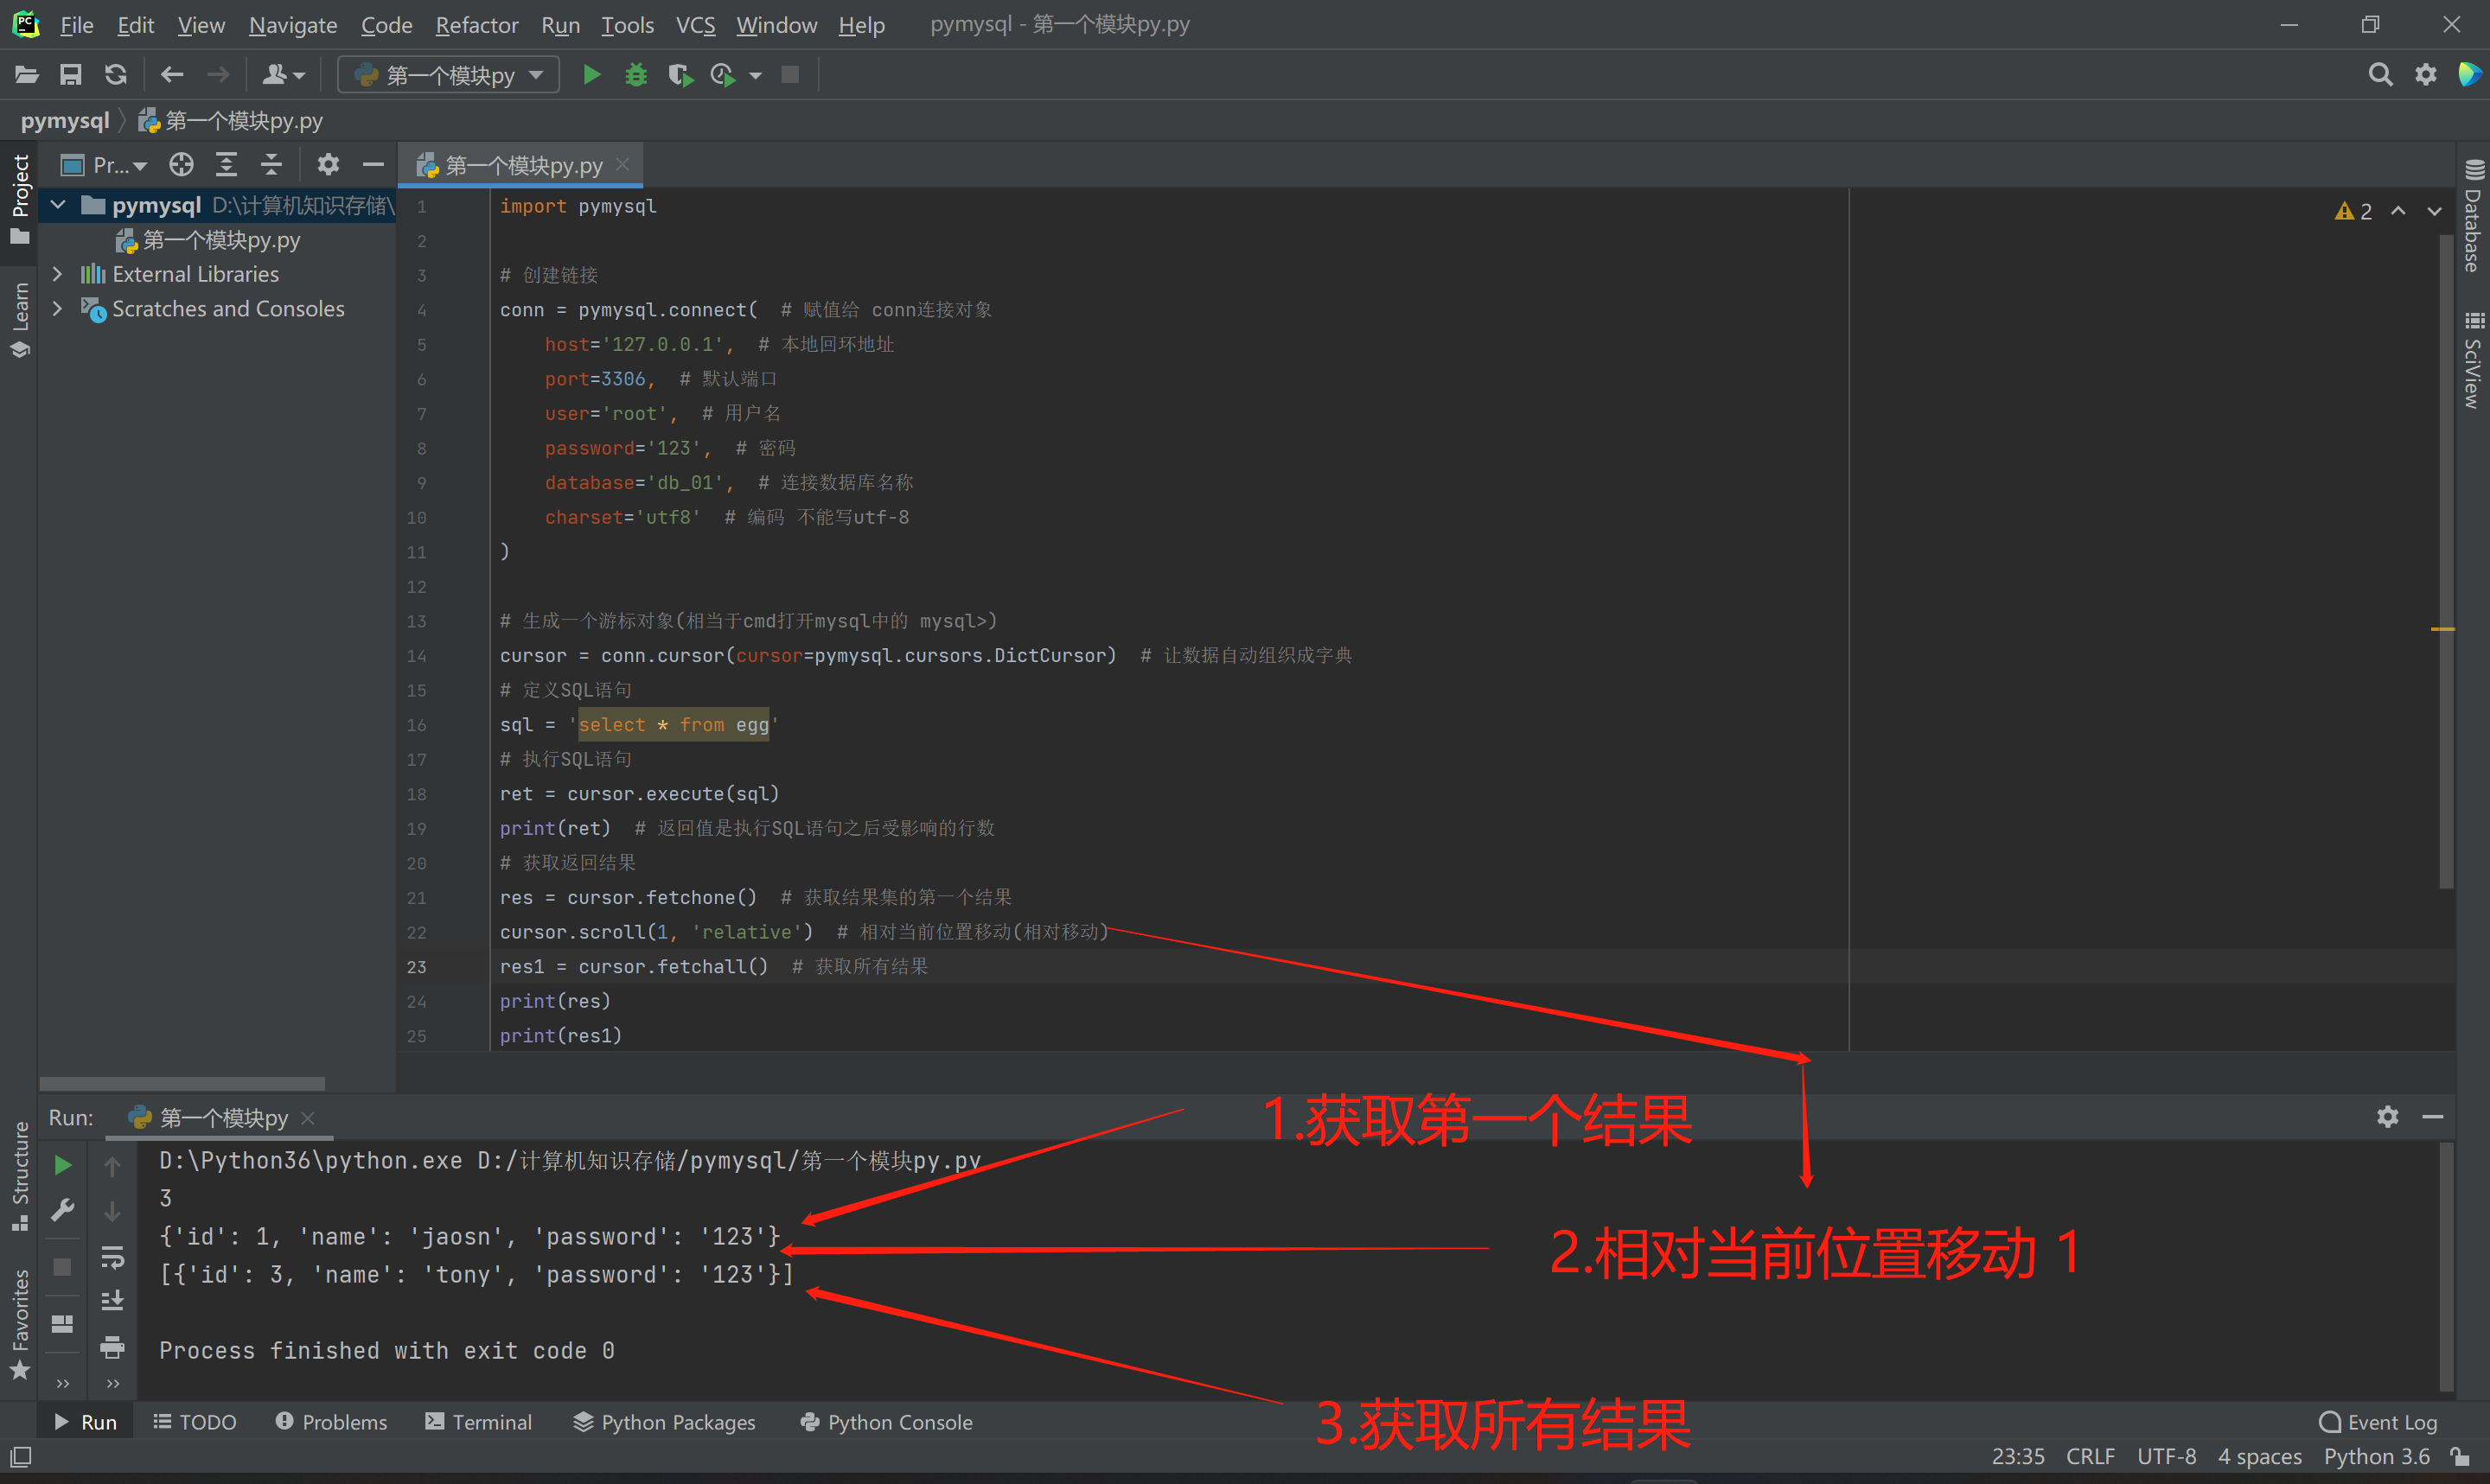Toggle soft-wrap in Run console
This screenshot has height=1484, width=2490.
tap(112, 1257)
